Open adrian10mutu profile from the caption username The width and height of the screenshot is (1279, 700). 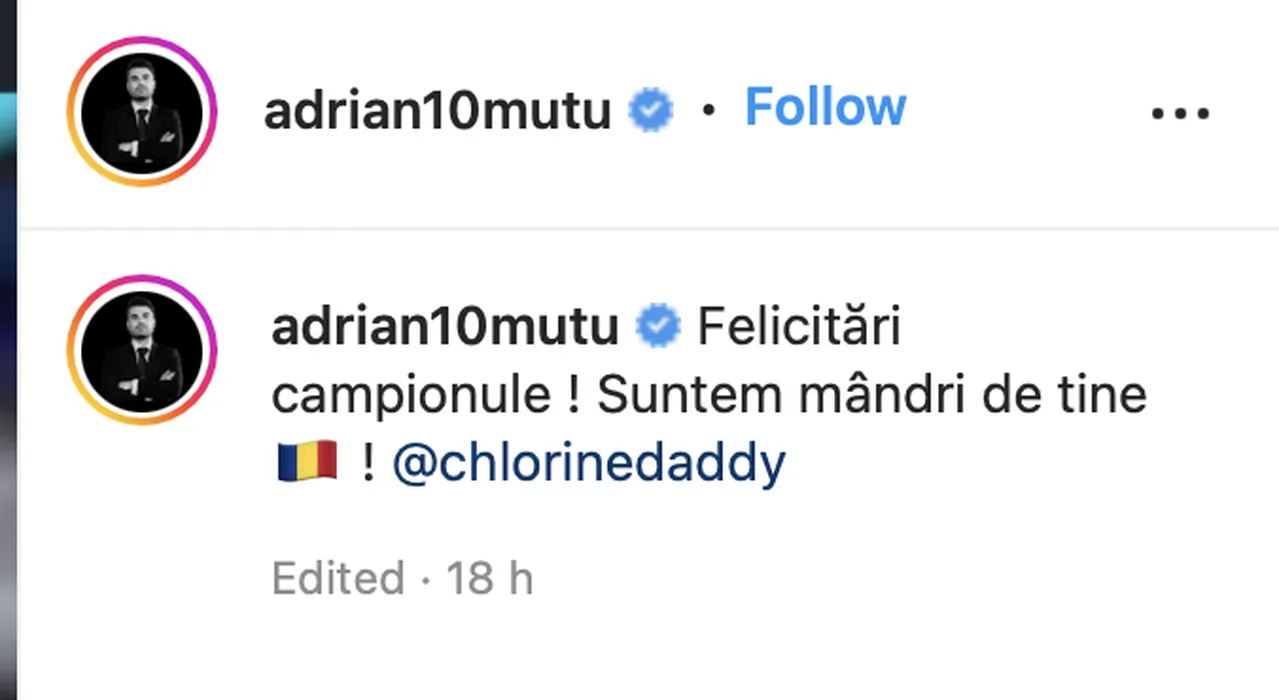(x=444, y=329)
